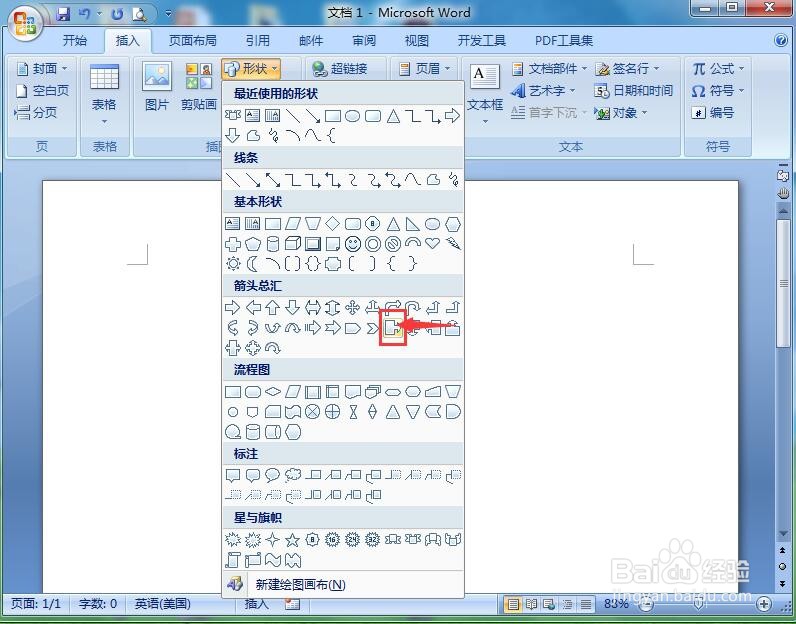Switch to Print Layout view
The height and width of the screenshot is (624, 796).
[x=513, y=604]
